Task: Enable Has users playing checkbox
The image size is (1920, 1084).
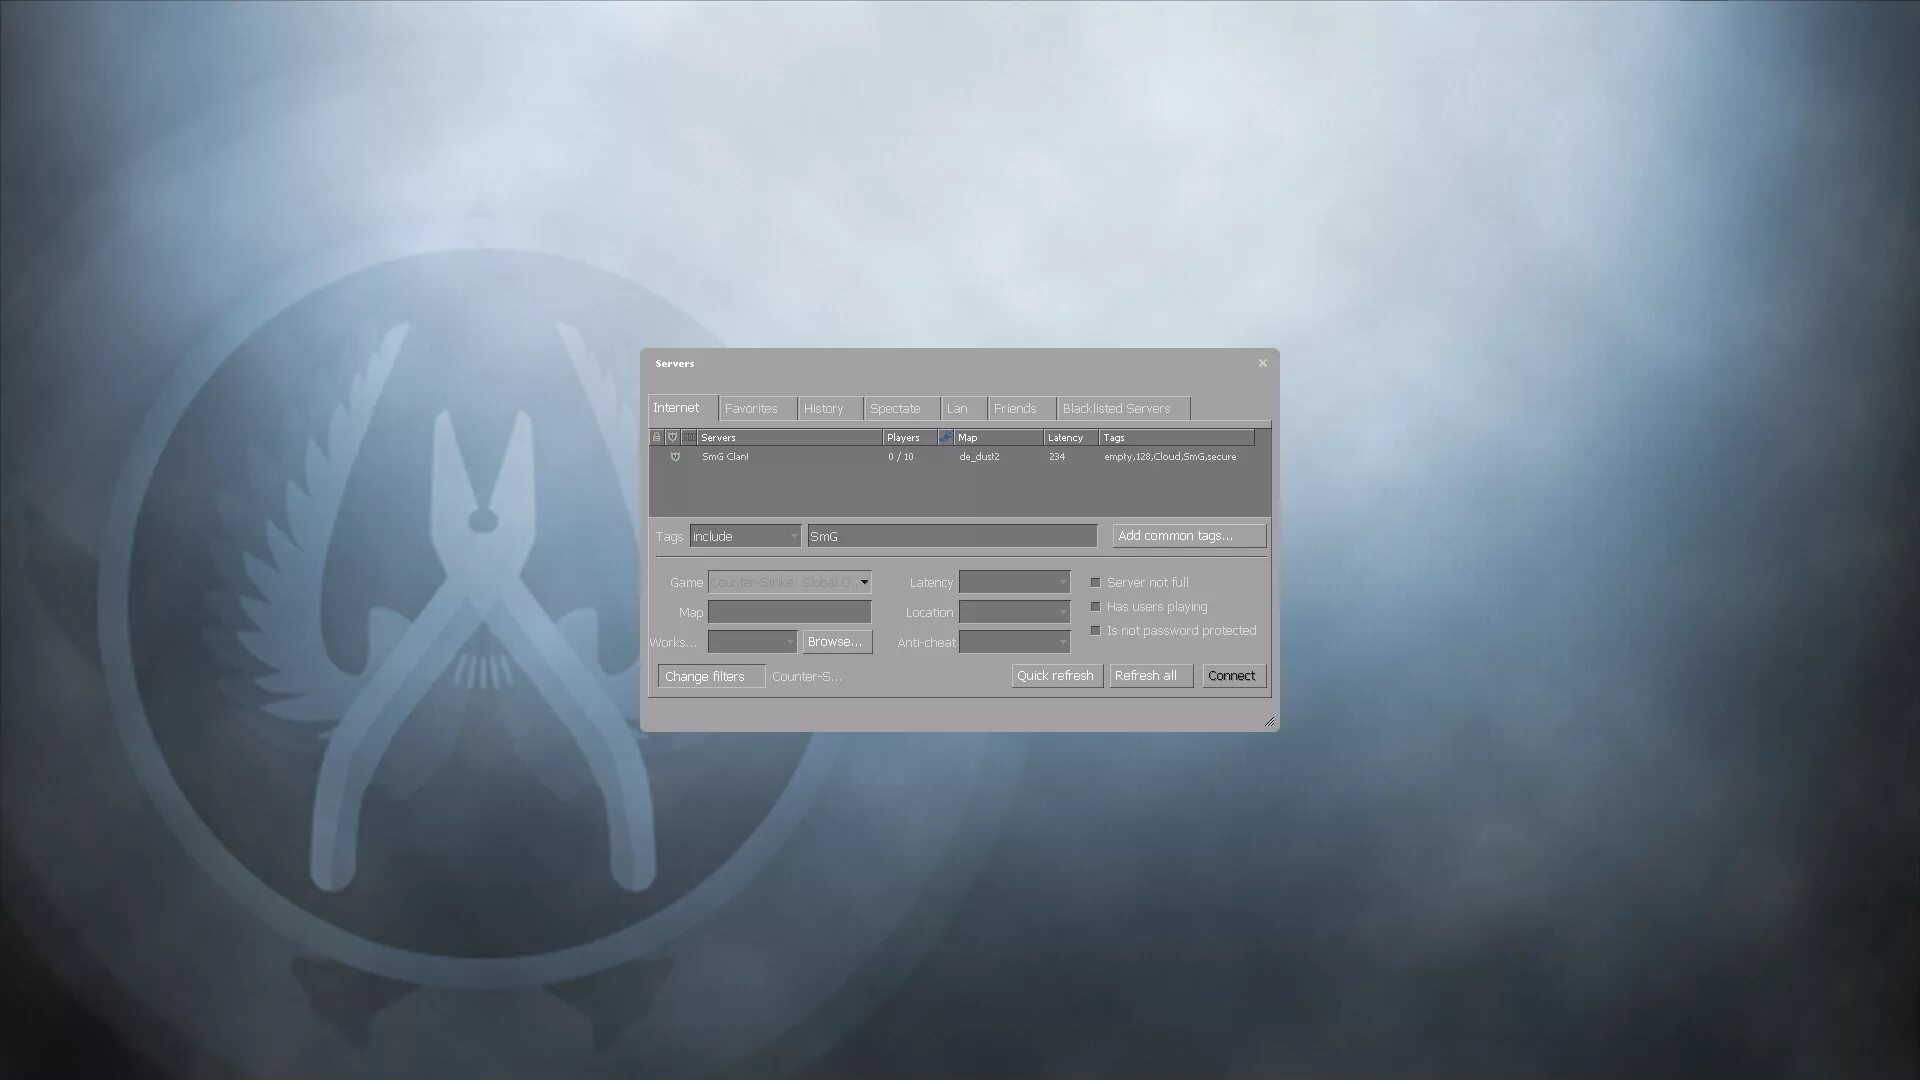Action: coord(1095,607)
